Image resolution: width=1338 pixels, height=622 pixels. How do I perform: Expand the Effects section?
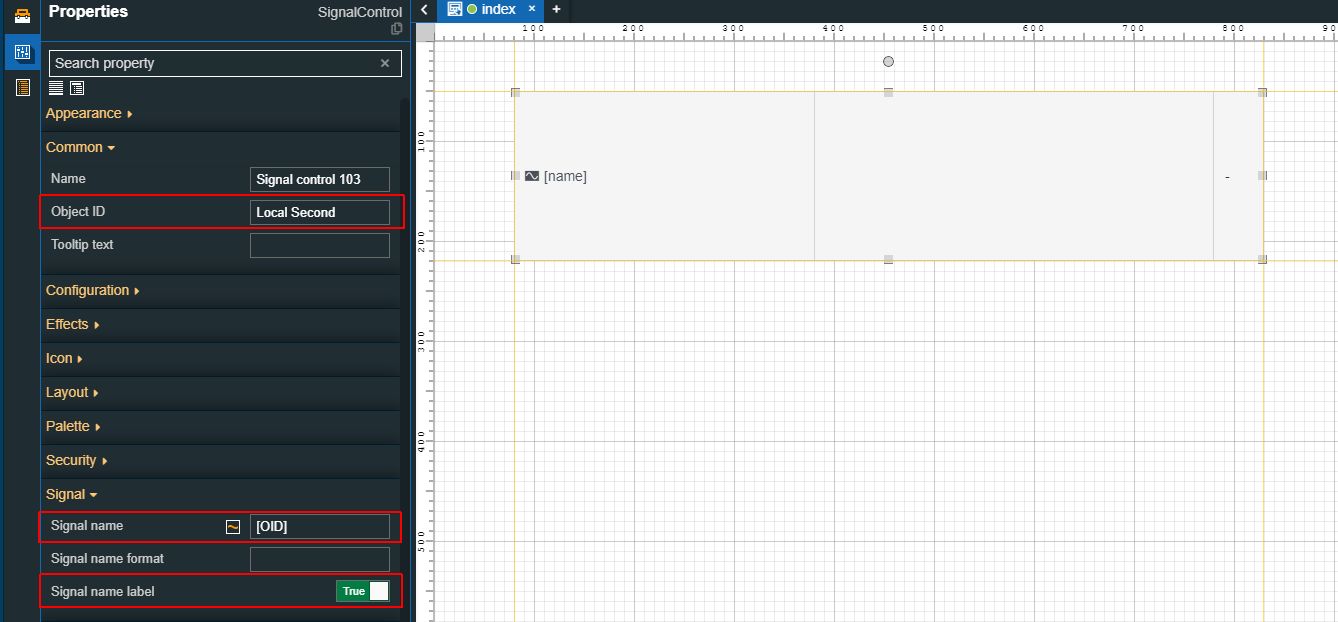pos(72,324)
